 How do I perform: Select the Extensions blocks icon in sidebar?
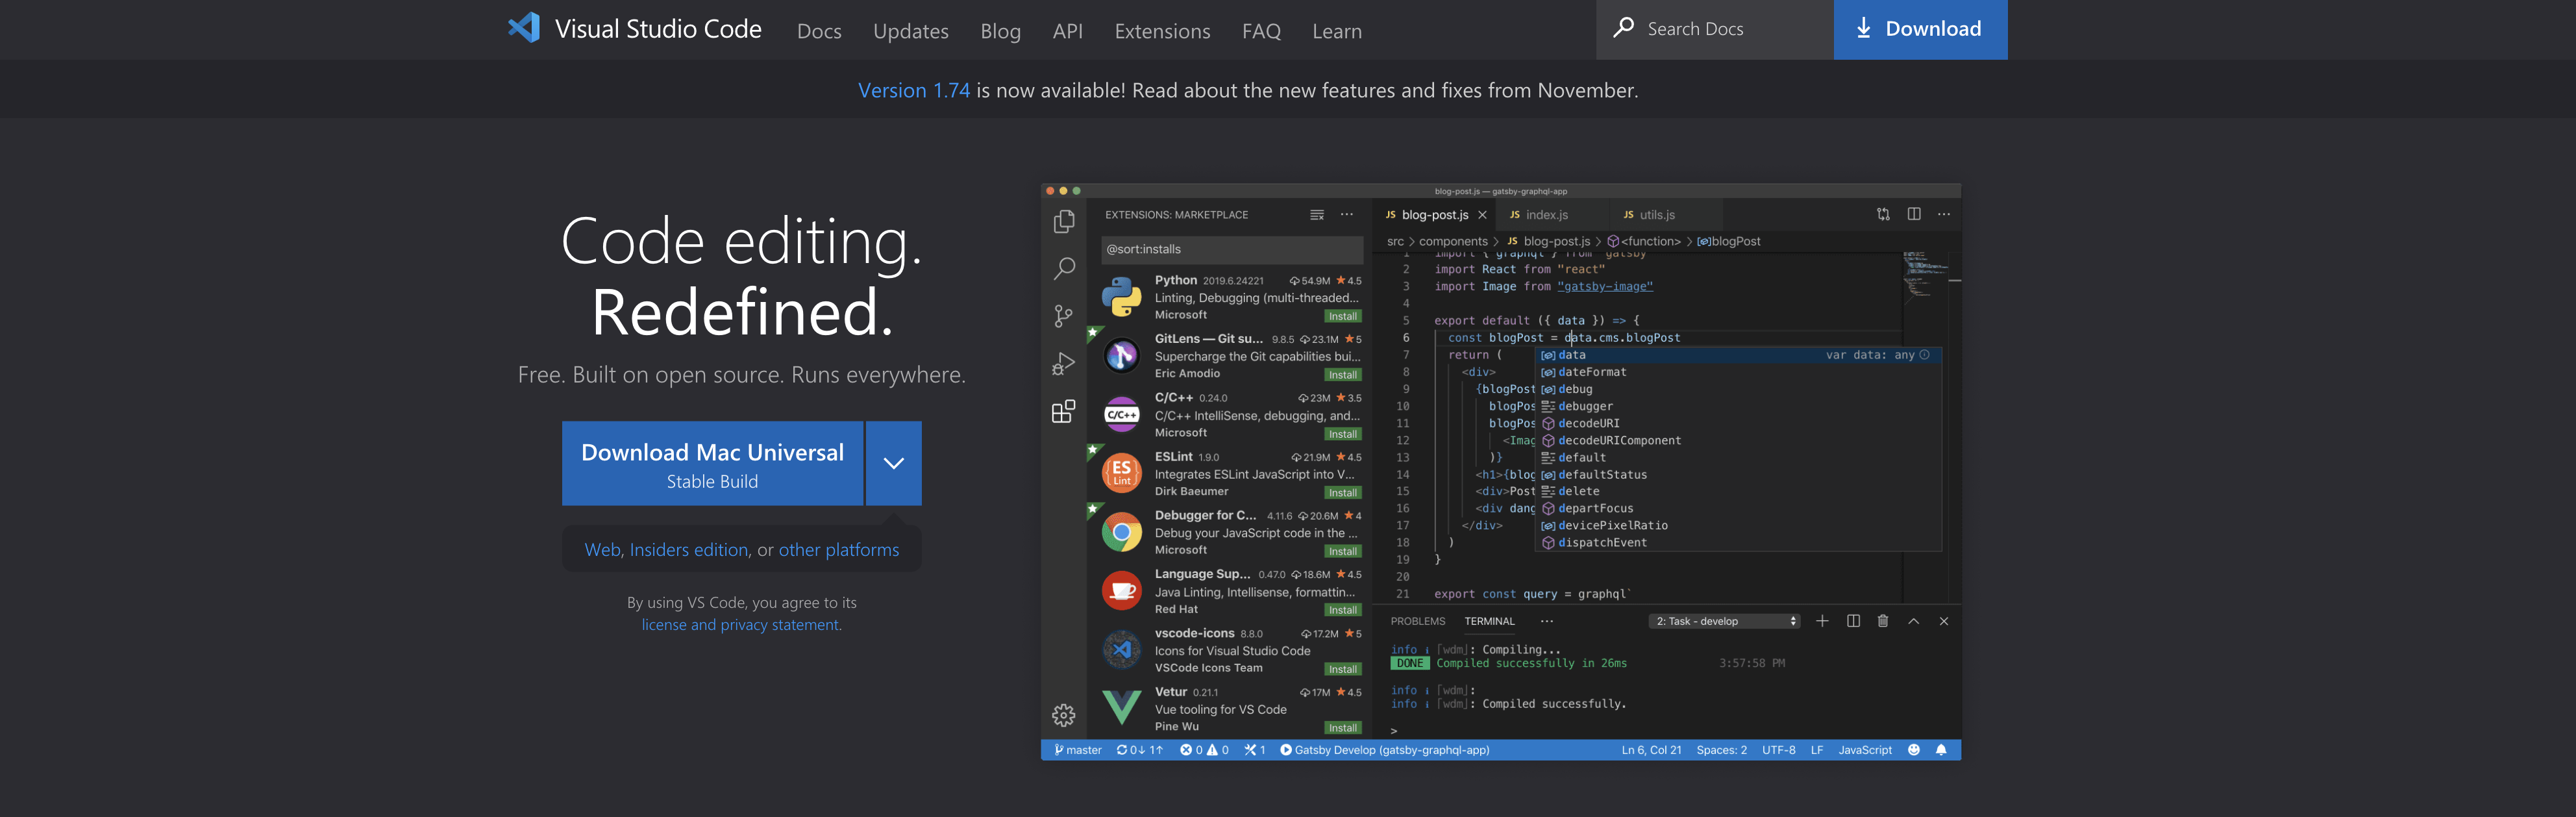pyautogui.click(x=1064, y=411)
